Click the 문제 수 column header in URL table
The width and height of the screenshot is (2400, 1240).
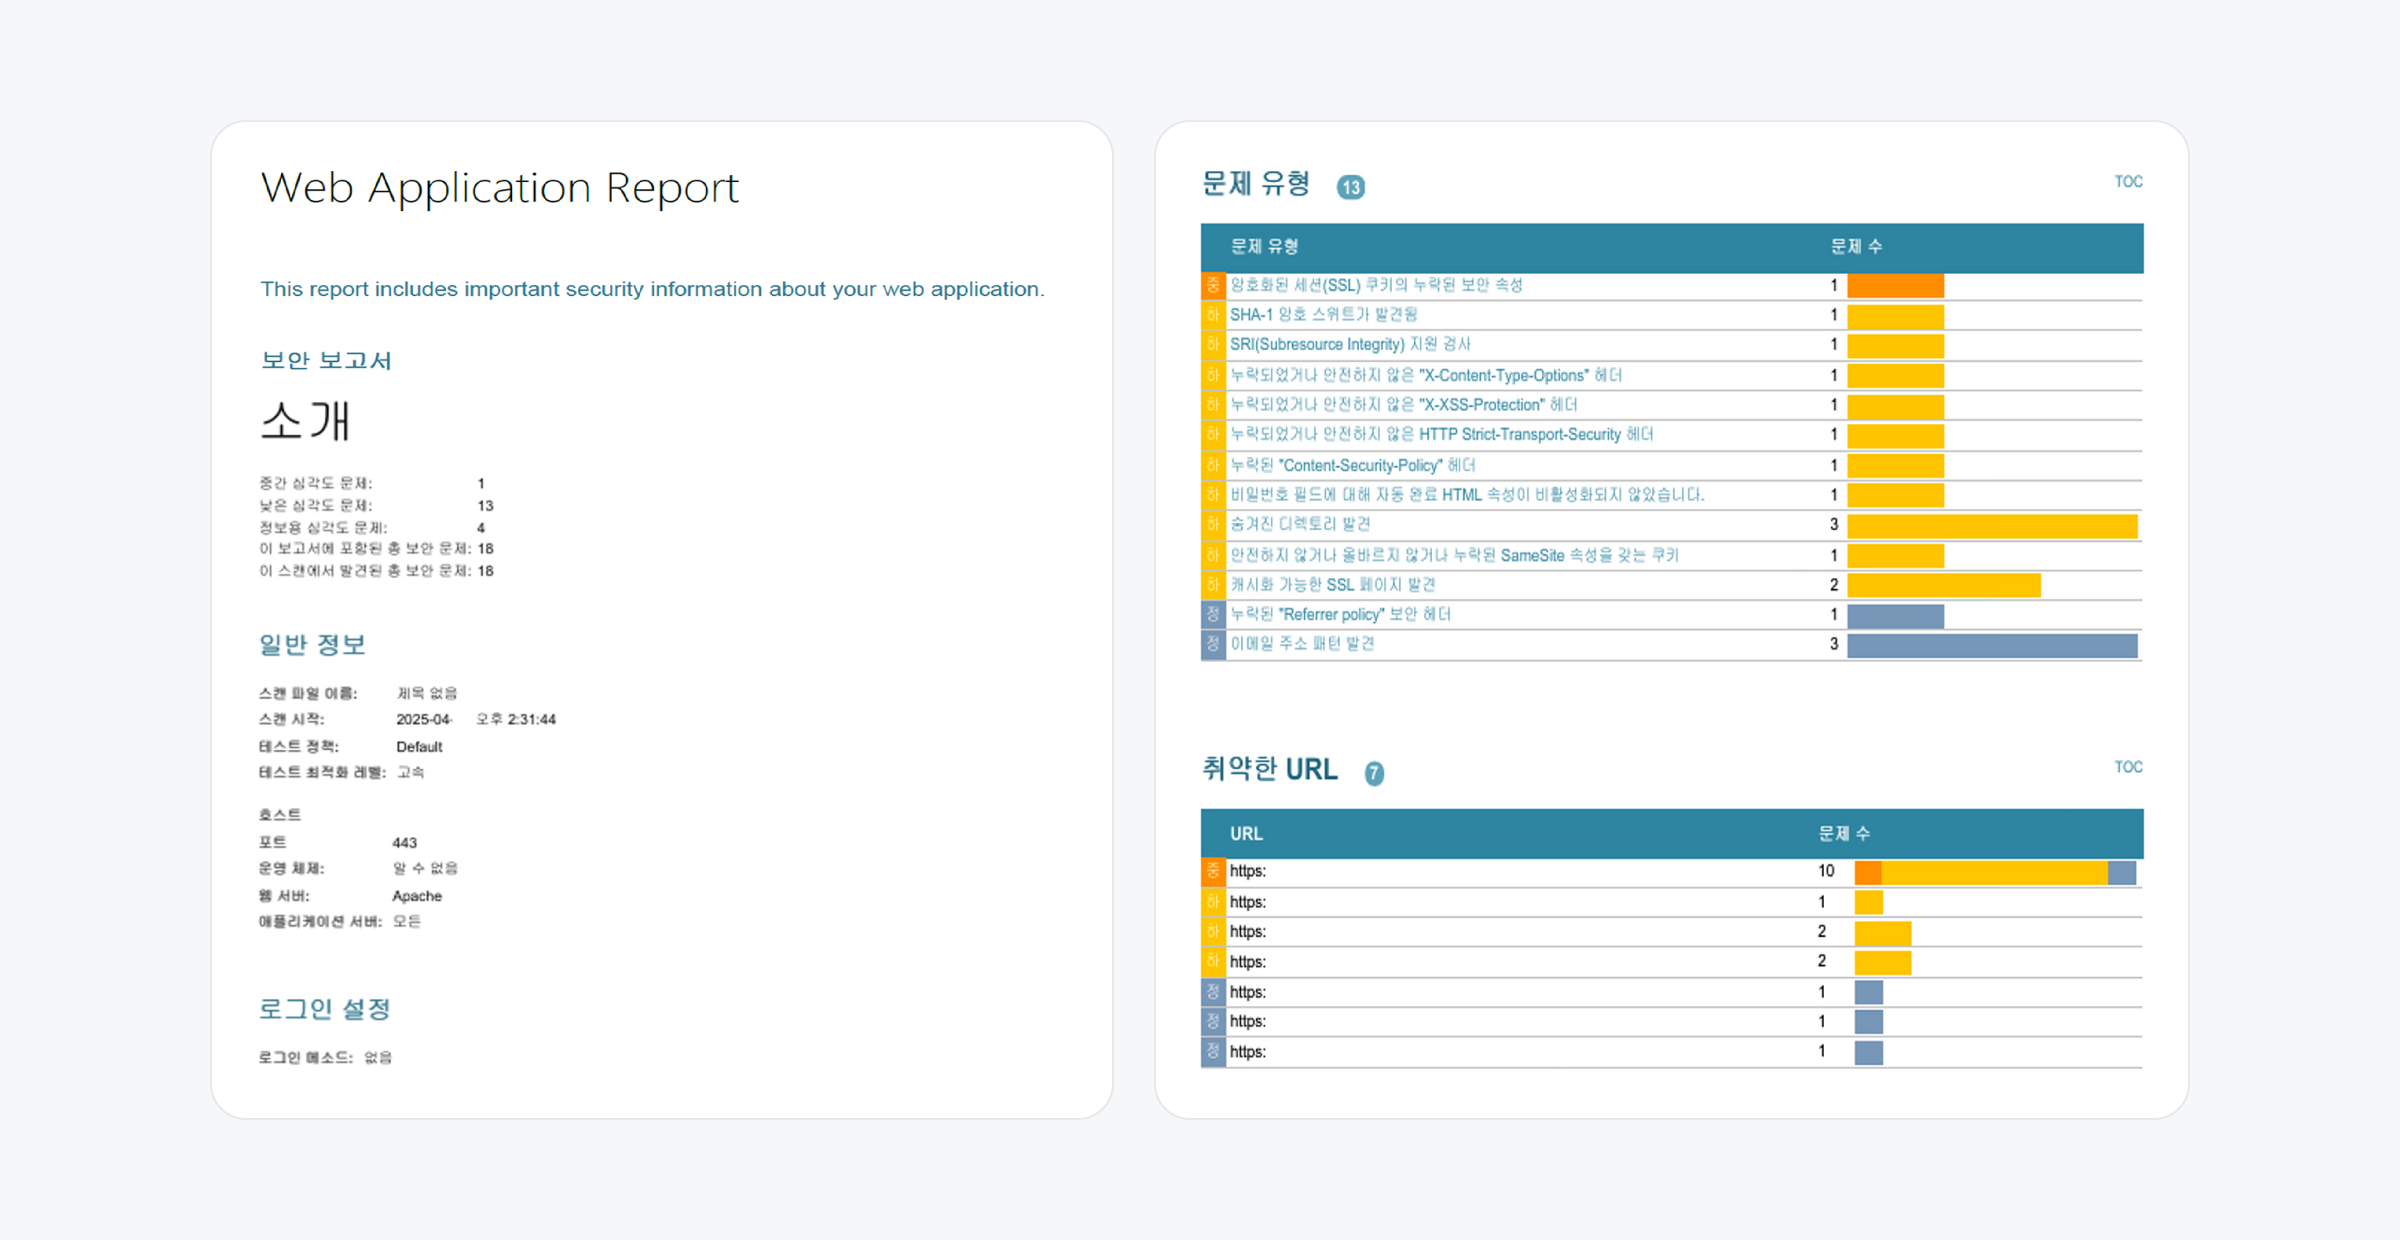1843,833
